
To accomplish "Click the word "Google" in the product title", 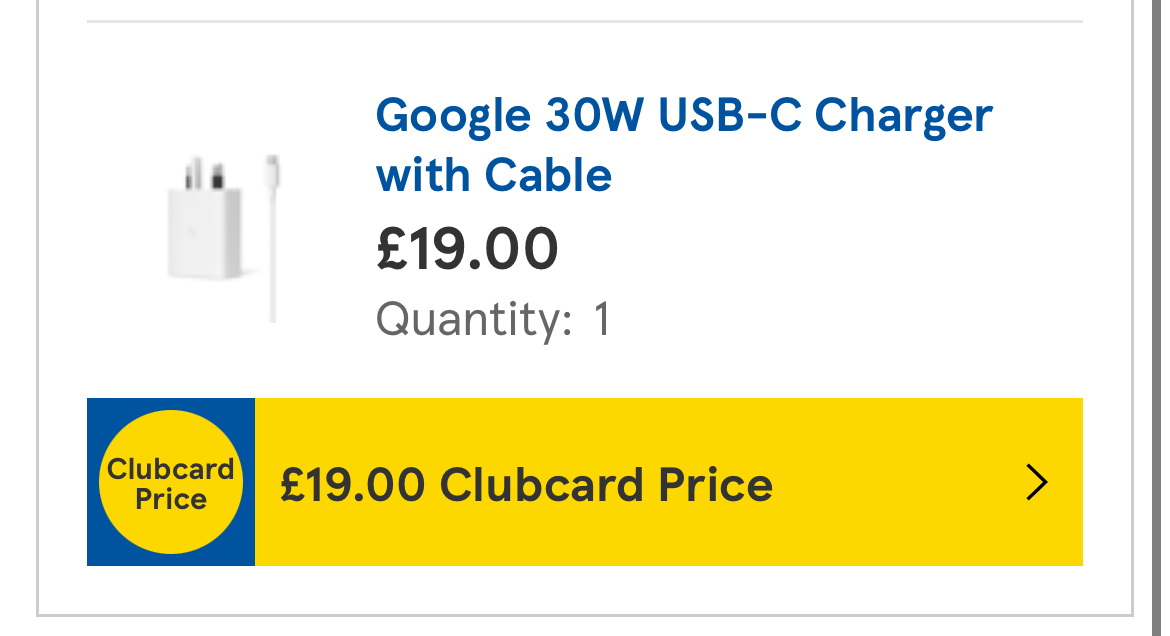I will tap(452, 117).
